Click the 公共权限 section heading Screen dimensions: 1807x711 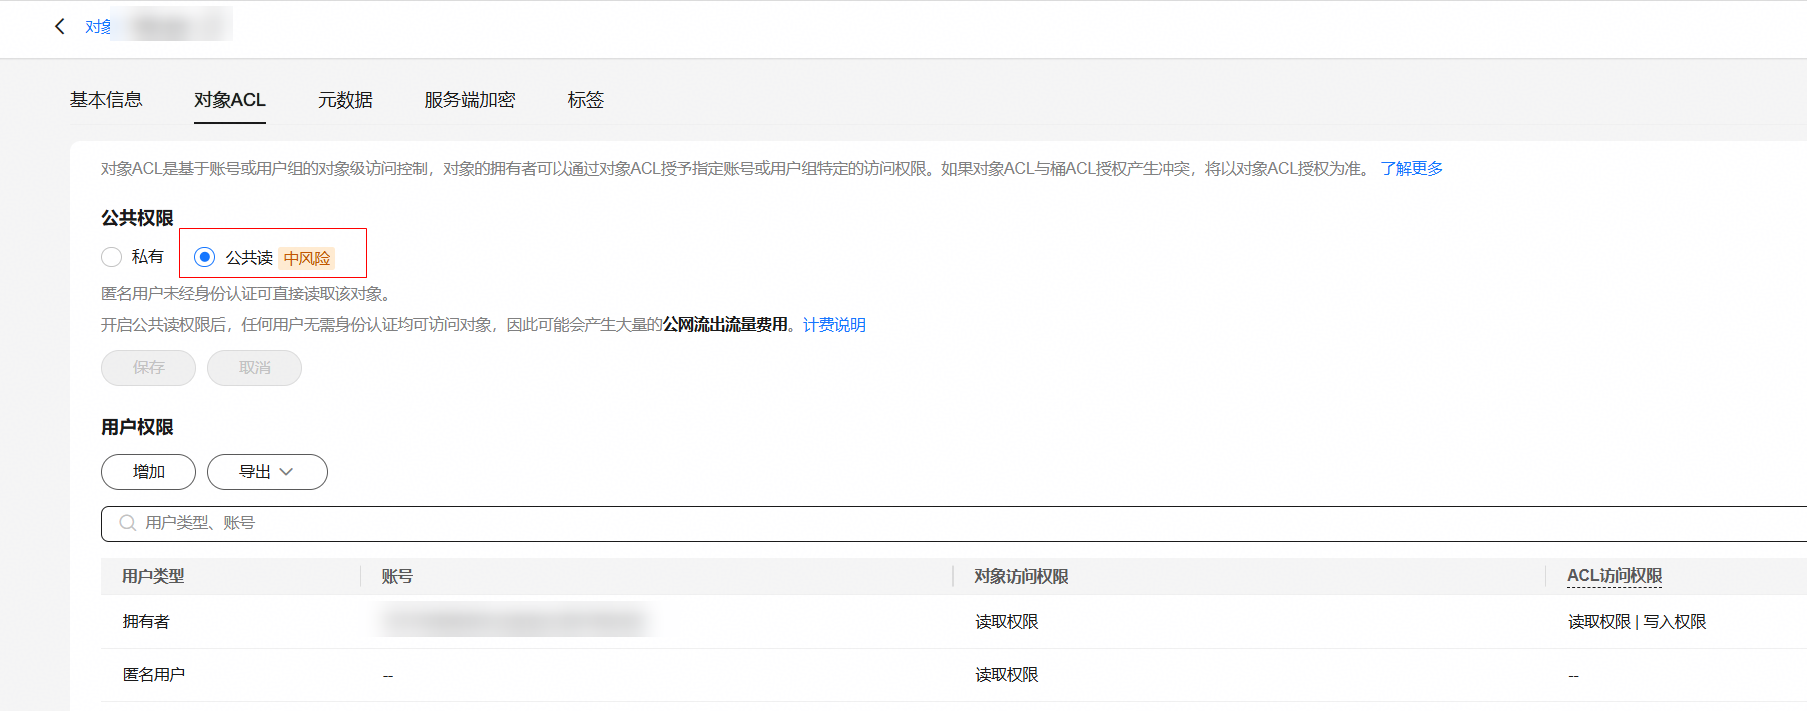point(137,218)
